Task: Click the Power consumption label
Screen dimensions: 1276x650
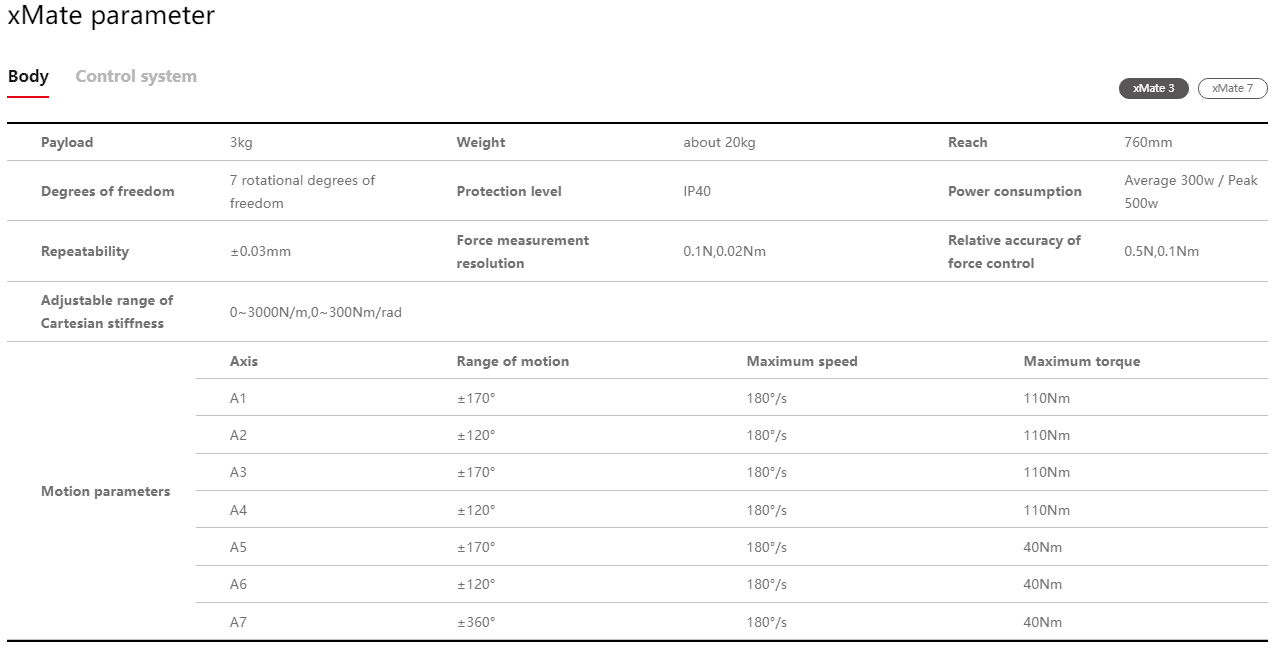Action: coord(1014,191)
